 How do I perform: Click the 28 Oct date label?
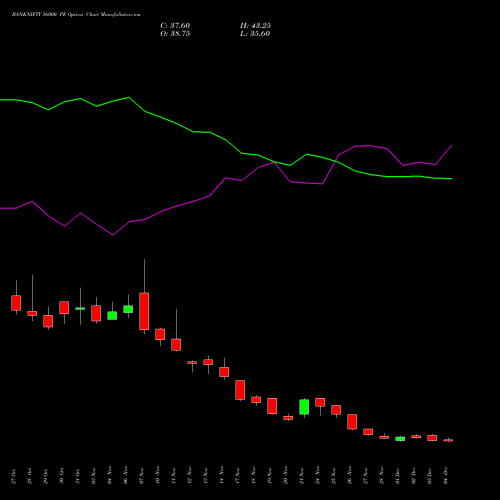pyautogui.click(x=30, y=476)
